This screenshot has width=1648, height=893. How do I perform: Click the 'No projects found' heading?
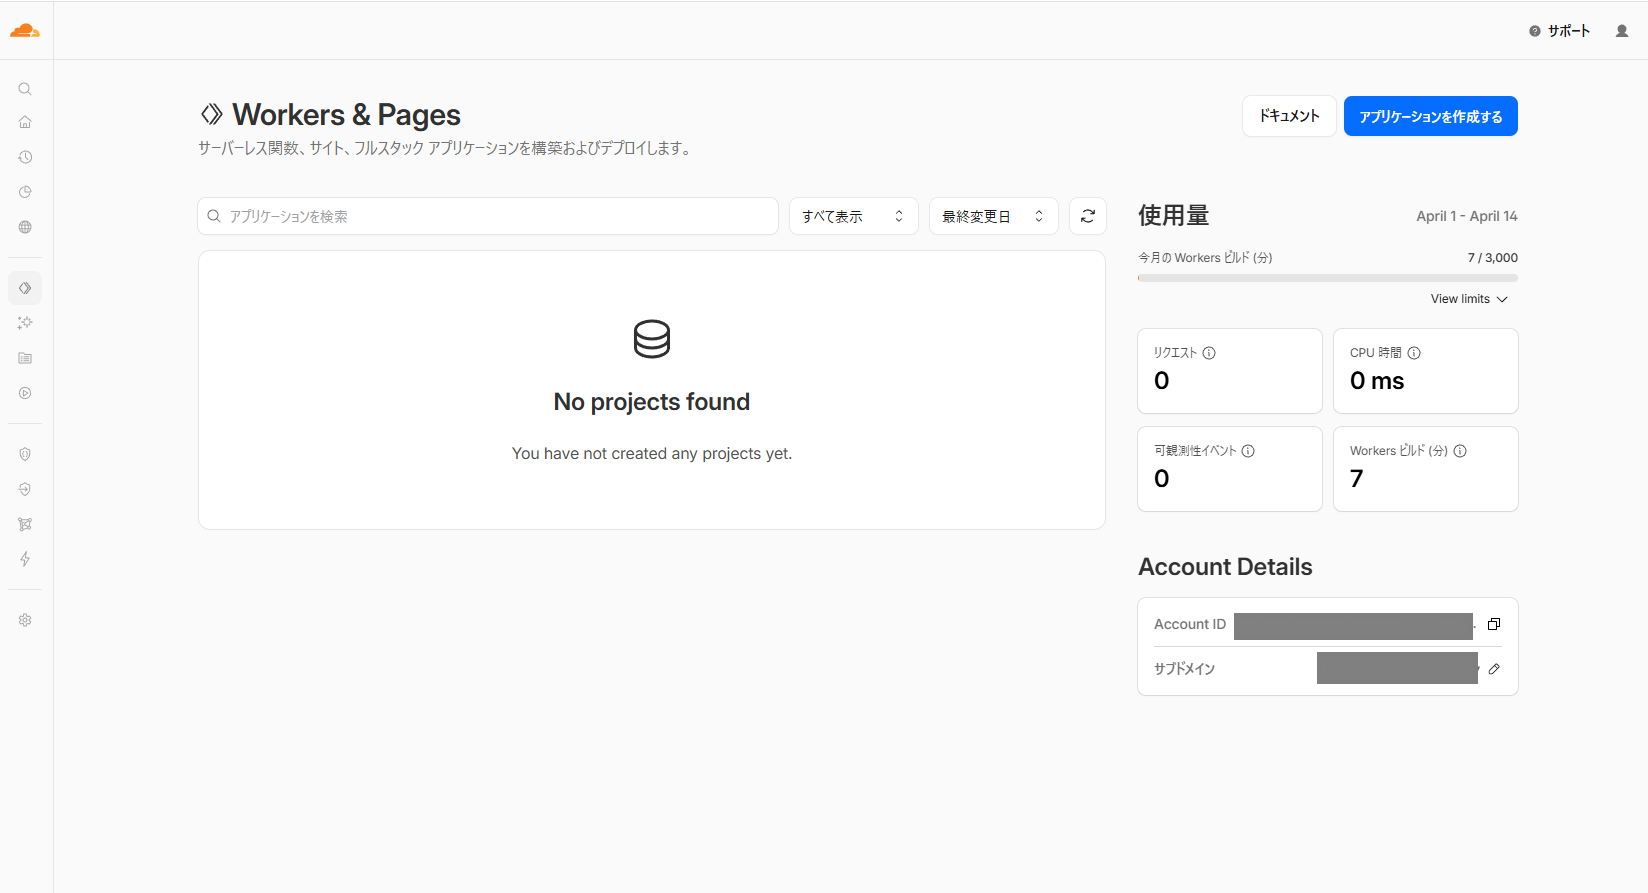click(652, 402)
